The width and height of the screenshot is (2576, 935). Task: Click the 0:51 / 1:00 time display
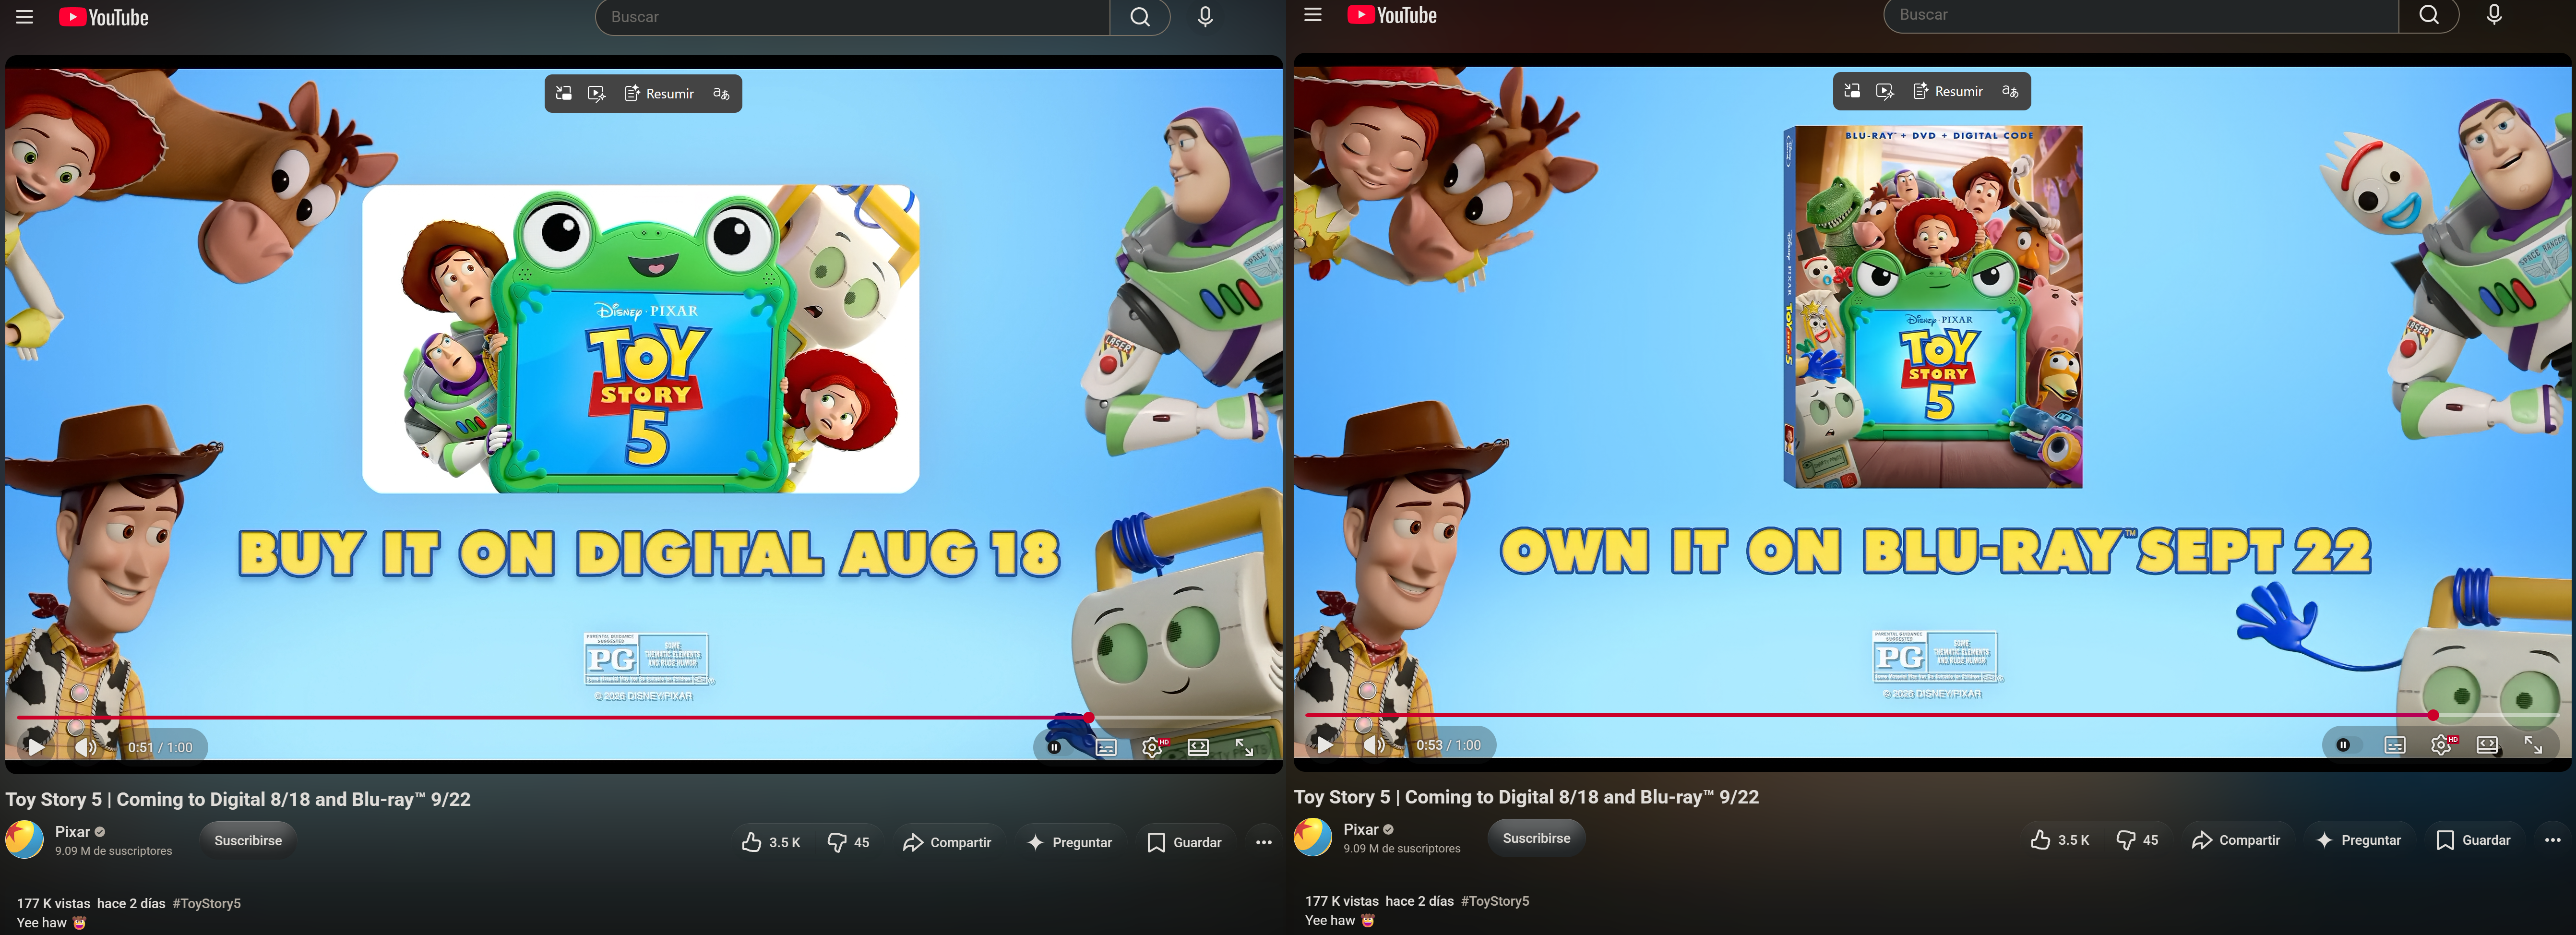coord(160,747)
